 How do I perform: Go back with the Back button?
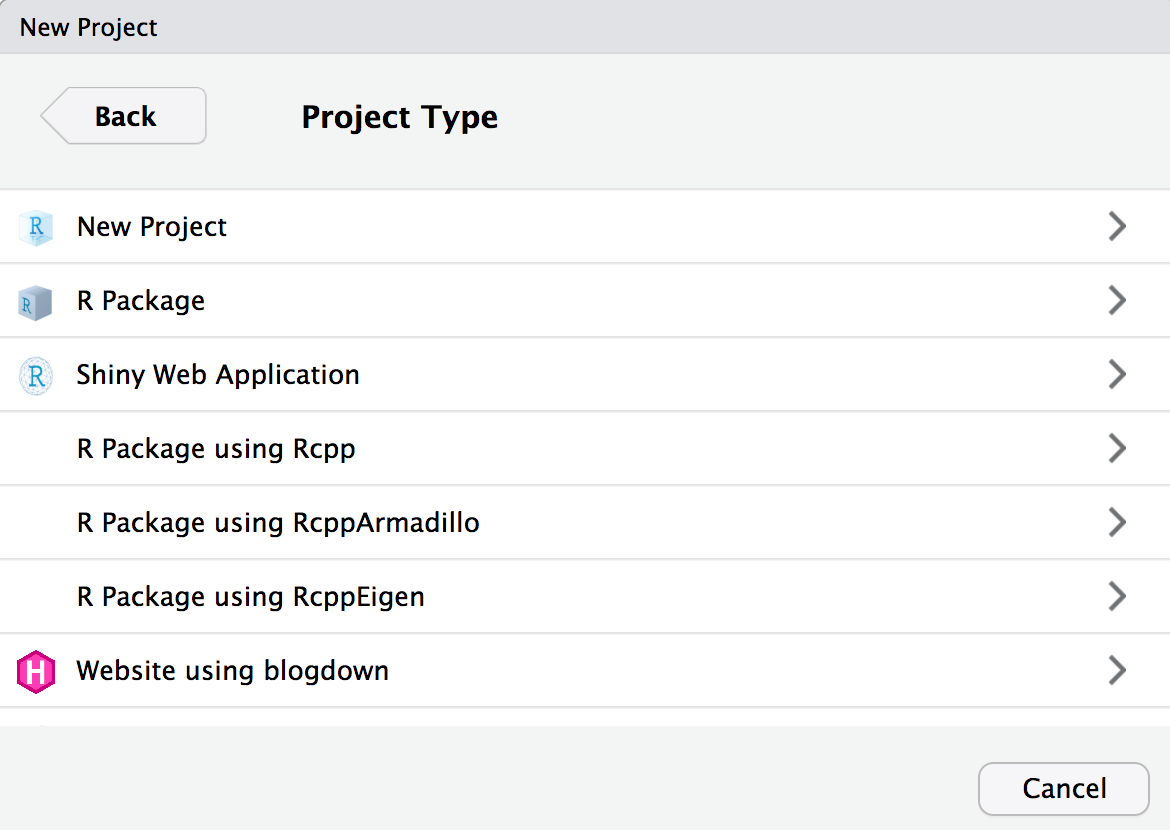[x=125, y=116]
